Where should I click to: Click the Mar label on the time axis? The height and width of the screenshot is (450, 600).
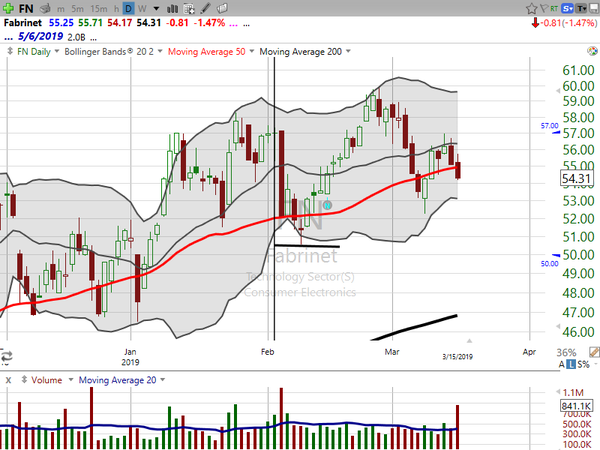tap(392, 352)
